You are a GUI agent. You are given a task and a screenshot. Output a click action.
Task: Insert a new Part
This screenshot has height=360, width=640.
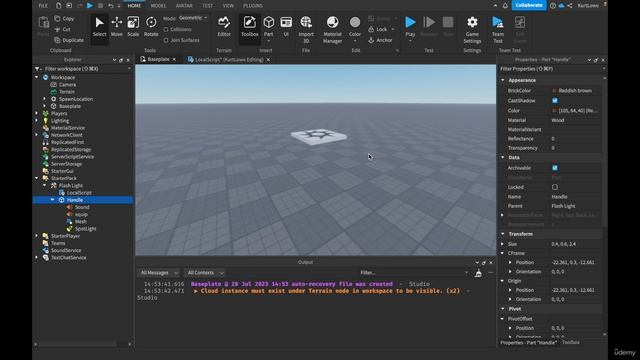click(x=269, y=27)
